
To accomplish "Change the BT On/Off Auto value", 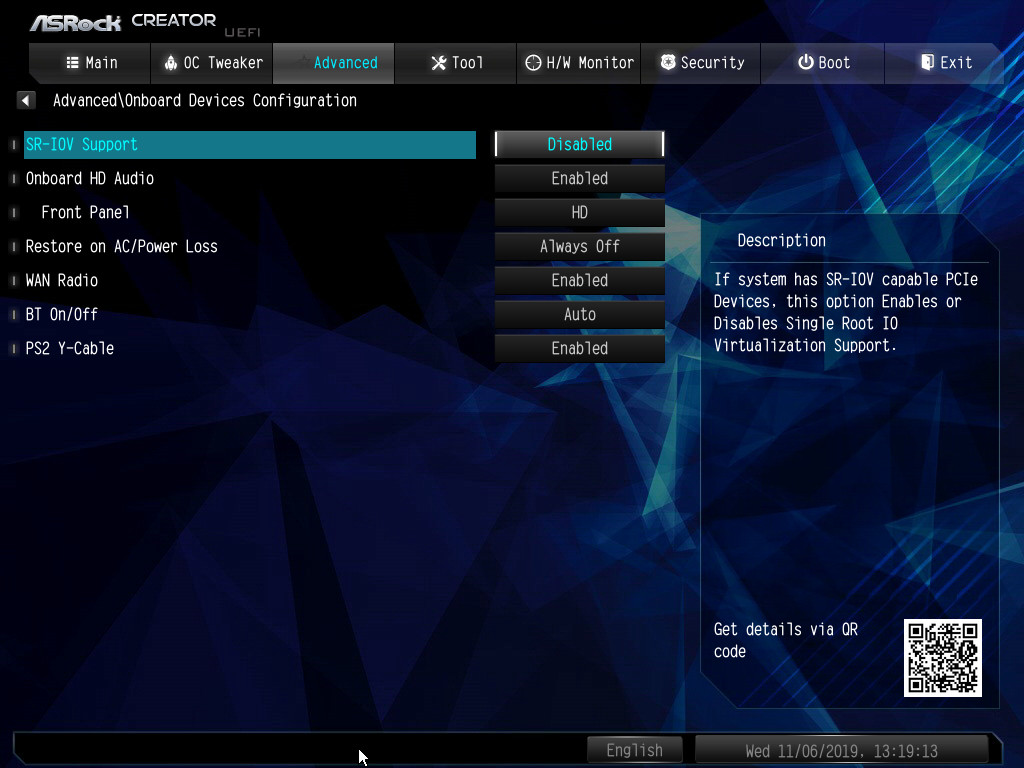I will 579,314.
